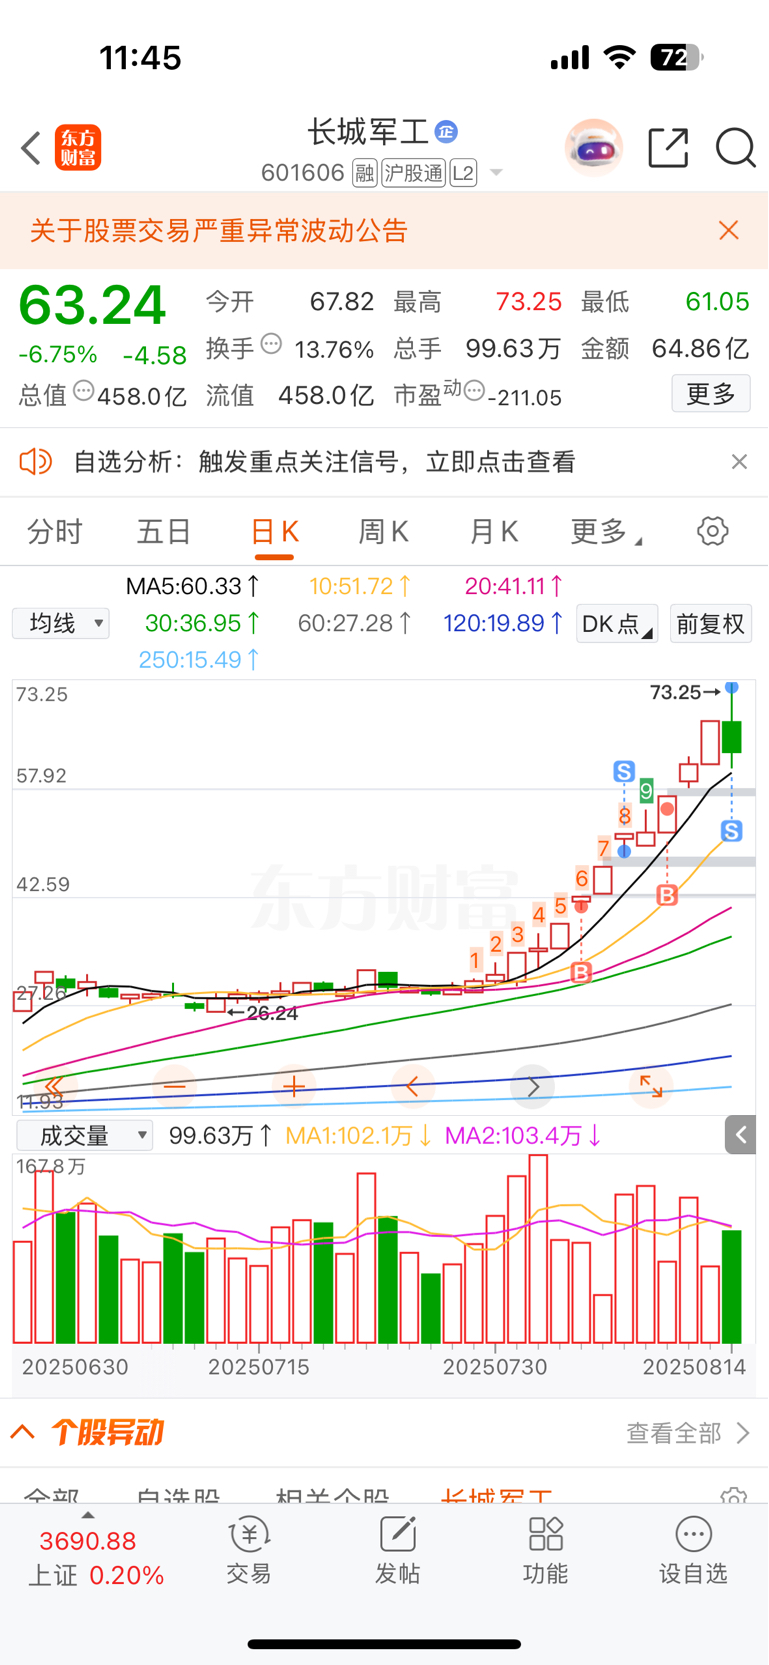The image size is (769, 1665).
Task: Tap the MA5:60.33 value
Action: tap(192, 586)
